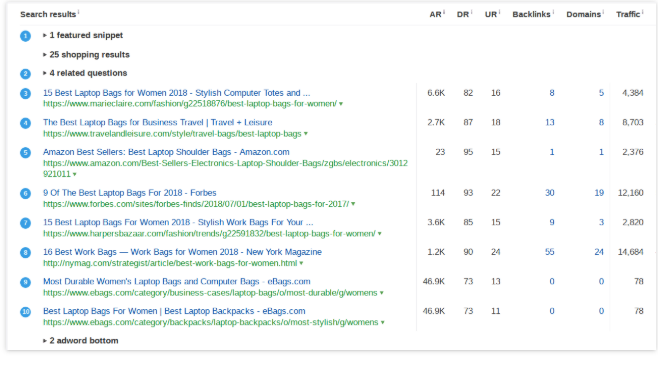This screenshot has width=658, height=371.
Task: Select DR value 87 in Travel + Leisure row
Action: coord(468,122)
